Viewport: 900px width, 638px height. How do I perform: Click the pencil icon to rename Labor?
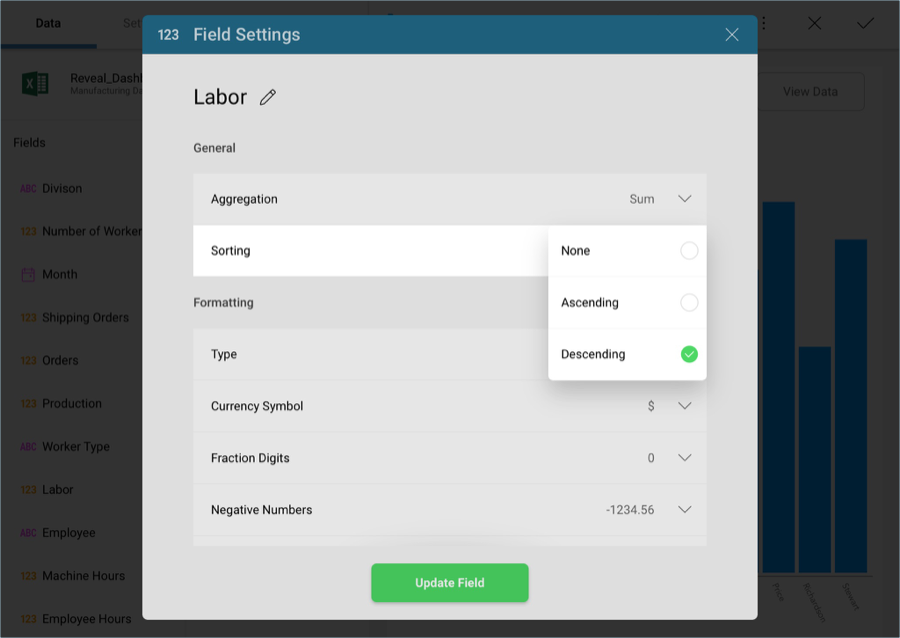coord(268,97)
